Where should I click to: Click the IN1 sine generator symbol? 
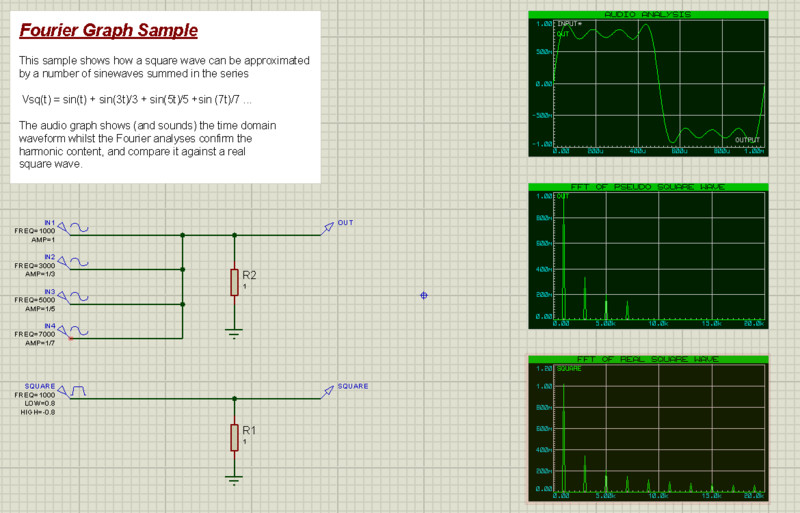point(78,228)
